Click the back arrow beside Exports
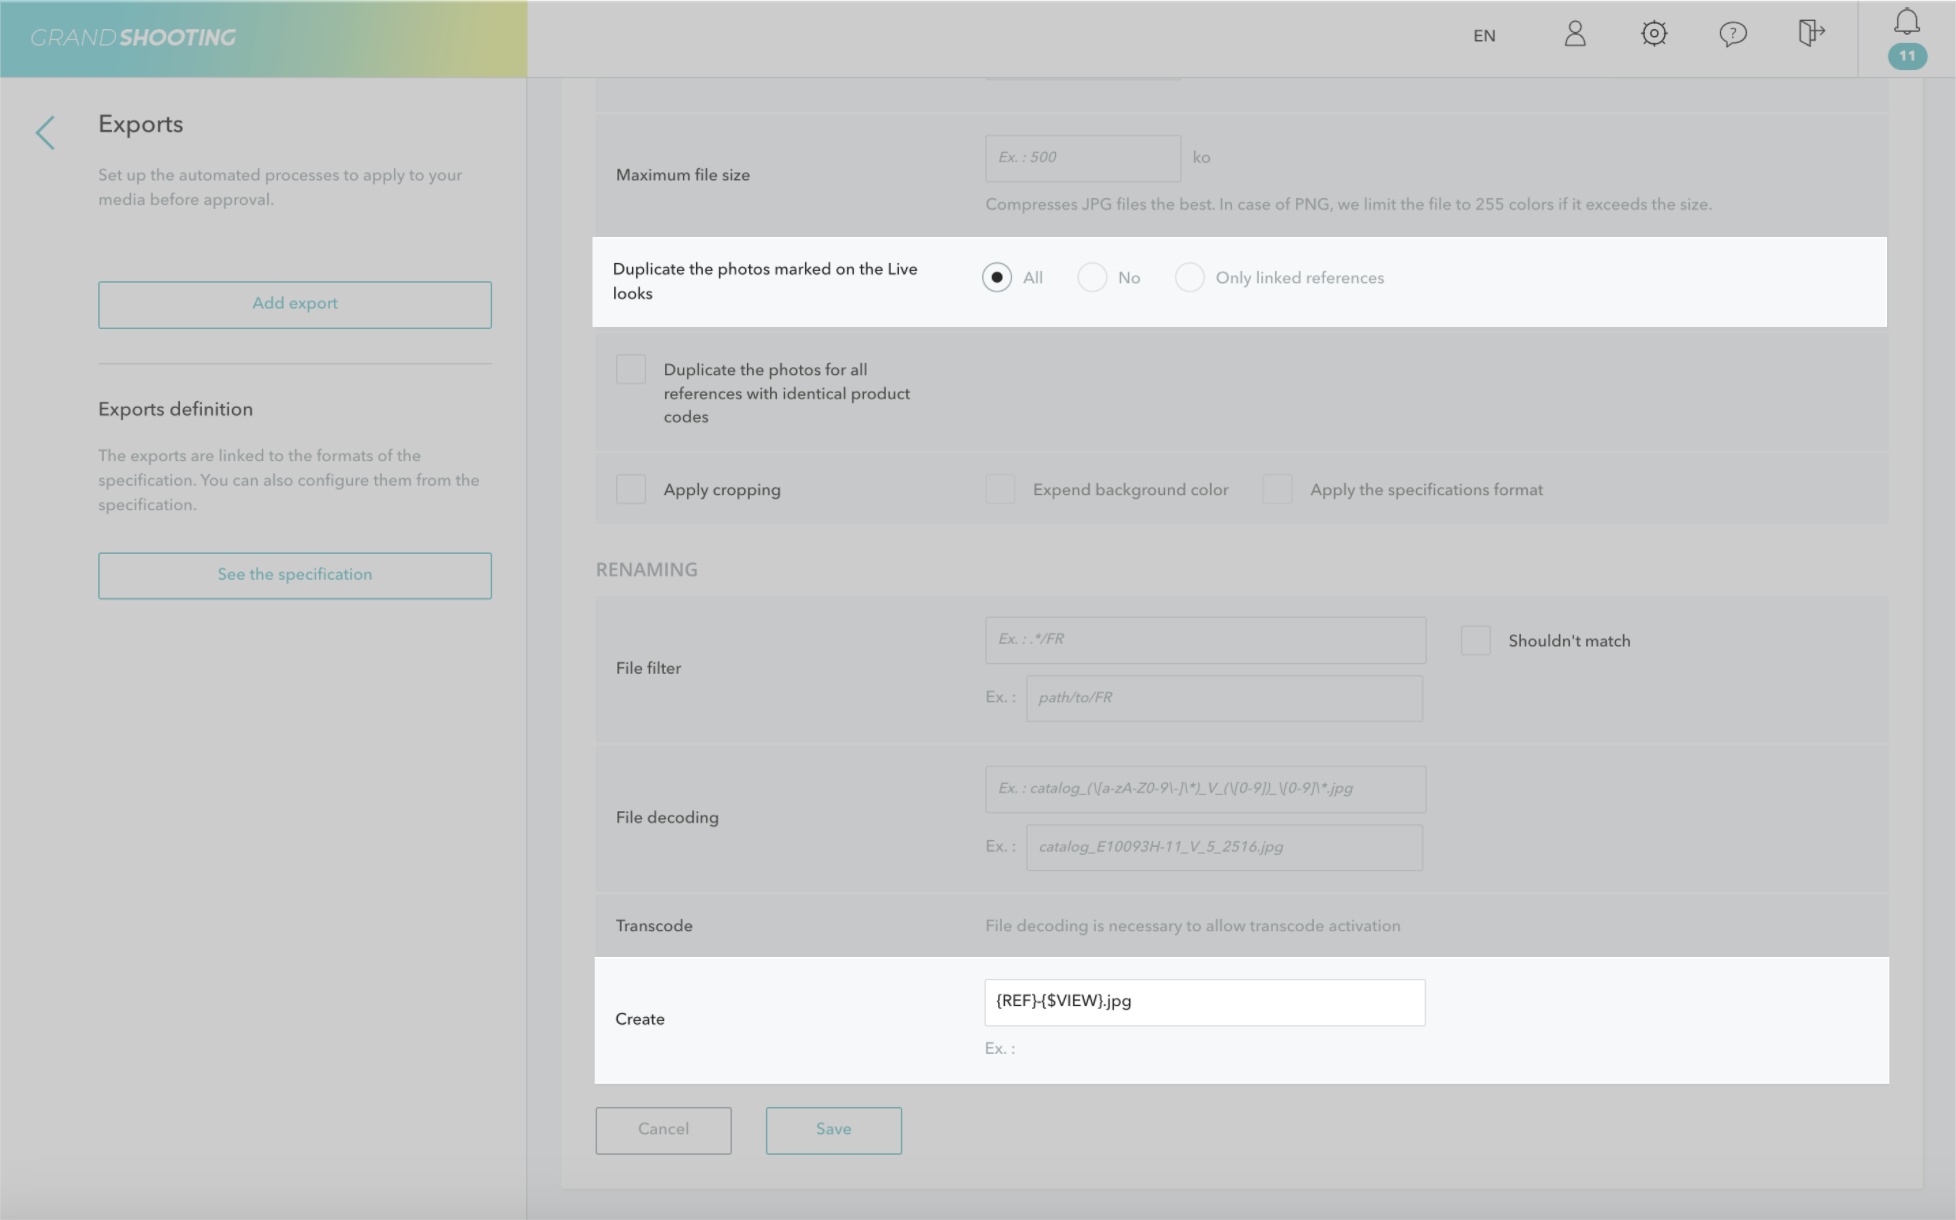Viewport: 1956px width, 1220px height. [45, 132]
